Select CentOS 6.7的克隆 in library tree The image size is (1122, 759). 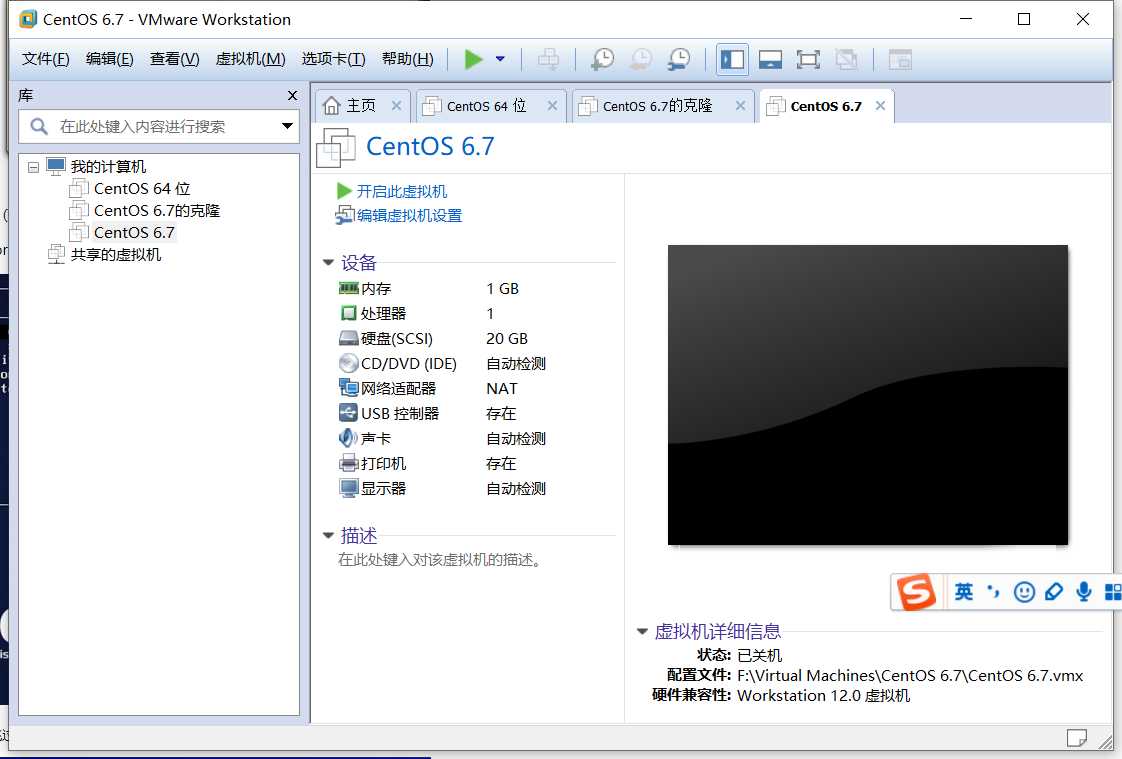pos(145,211)
